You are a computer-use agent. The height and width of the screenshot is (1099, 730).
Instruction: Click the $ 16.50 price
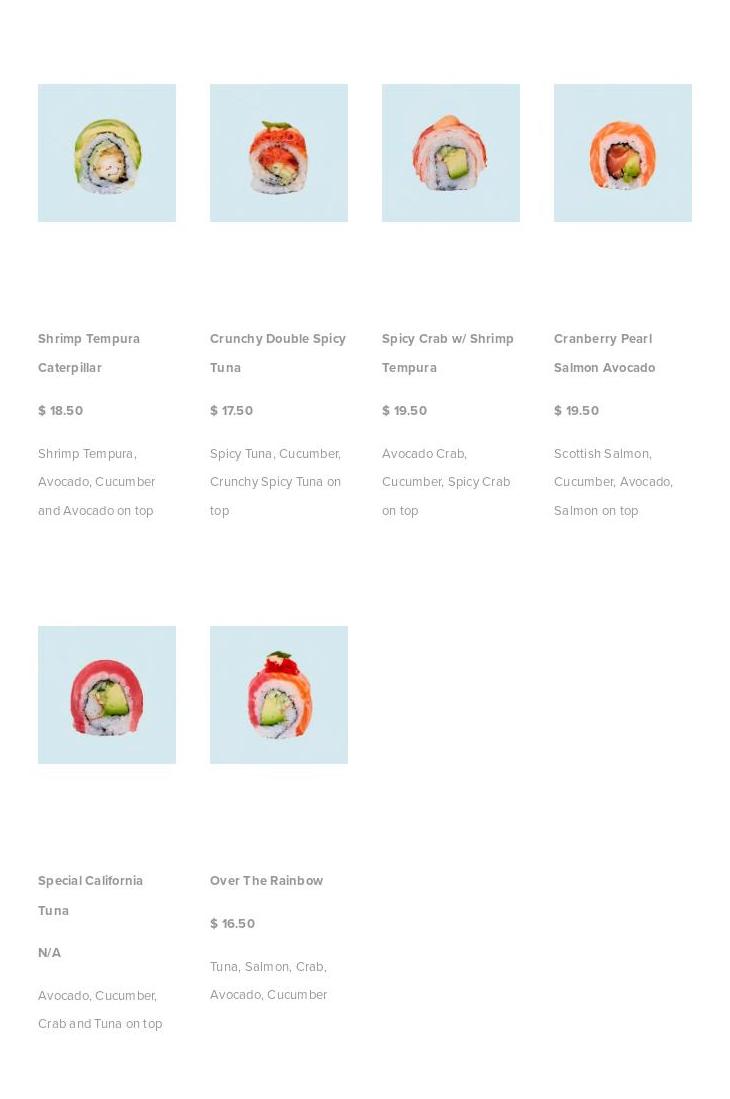233,924
